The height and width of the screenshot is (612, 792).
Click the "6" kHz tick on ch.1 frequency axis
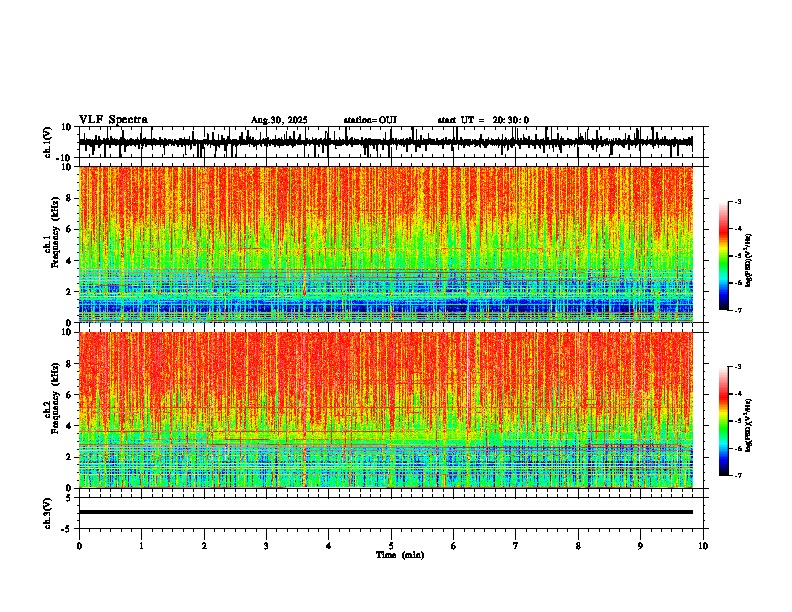[70, 229]
